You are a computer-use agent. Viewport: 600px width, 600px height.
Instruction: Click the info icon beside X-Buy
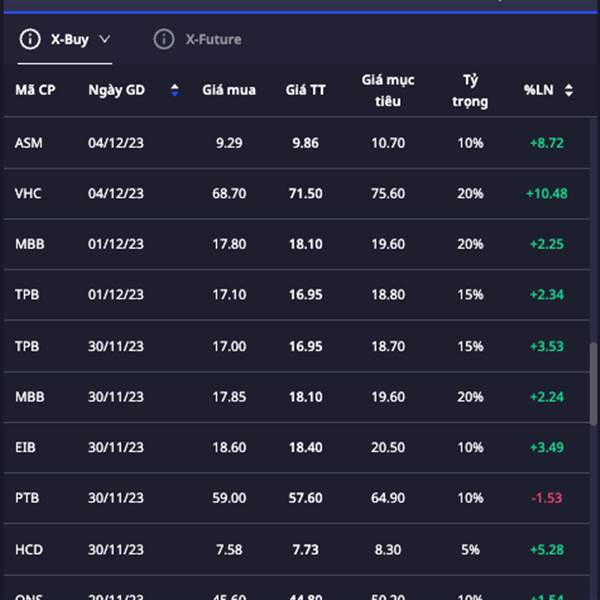(x=31, y=40)
